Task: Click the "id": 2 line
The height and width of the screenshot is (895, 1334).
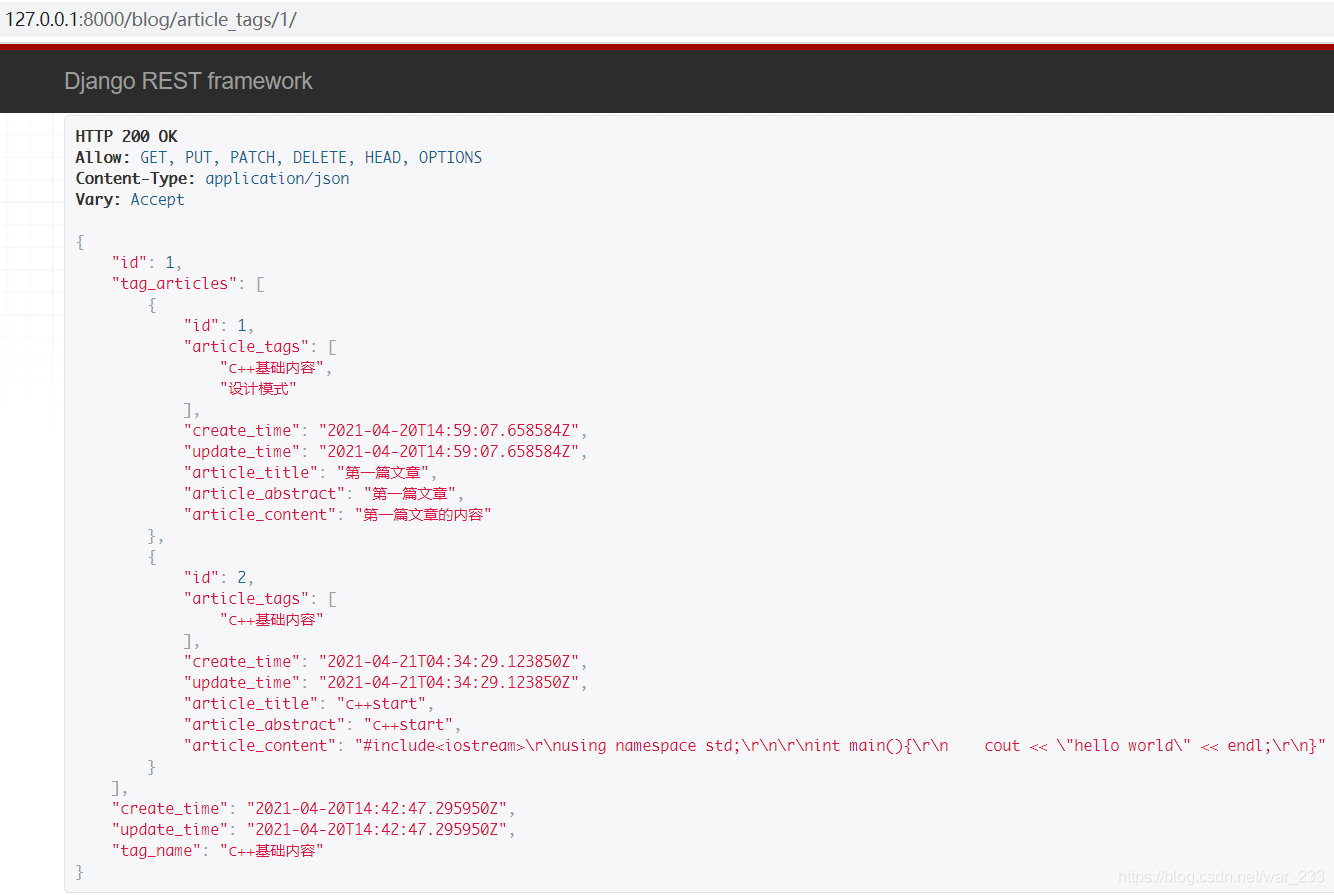Action: [x=218, y=577]
